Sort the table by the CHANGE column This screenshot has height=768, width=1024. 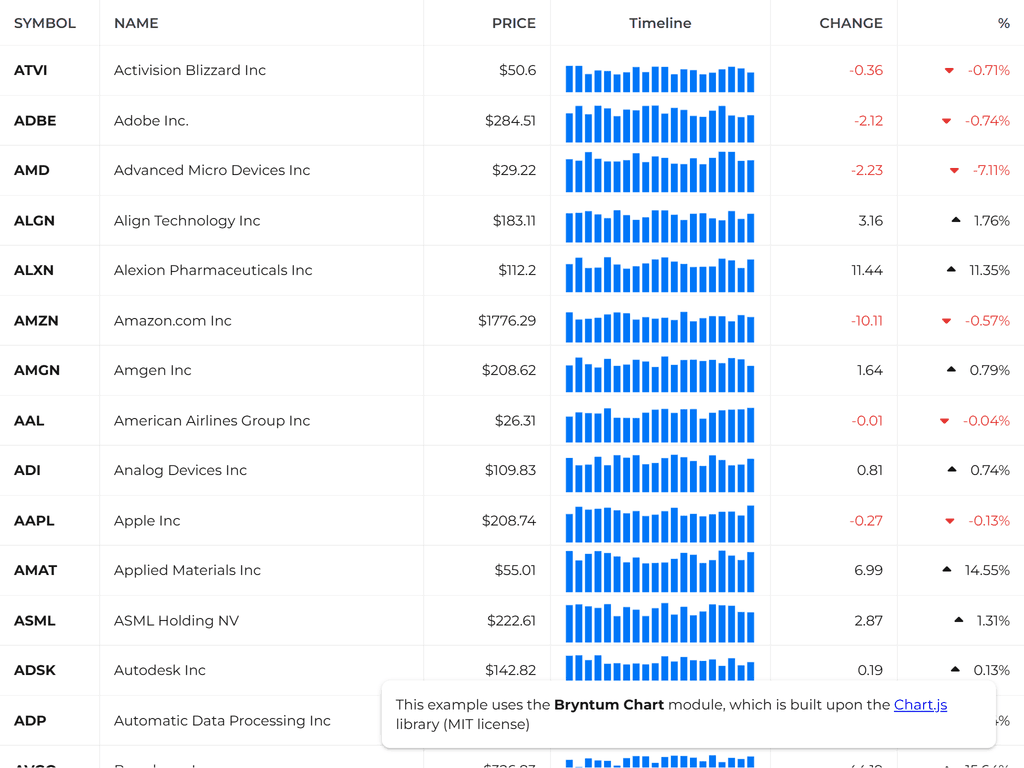point(851,23)
